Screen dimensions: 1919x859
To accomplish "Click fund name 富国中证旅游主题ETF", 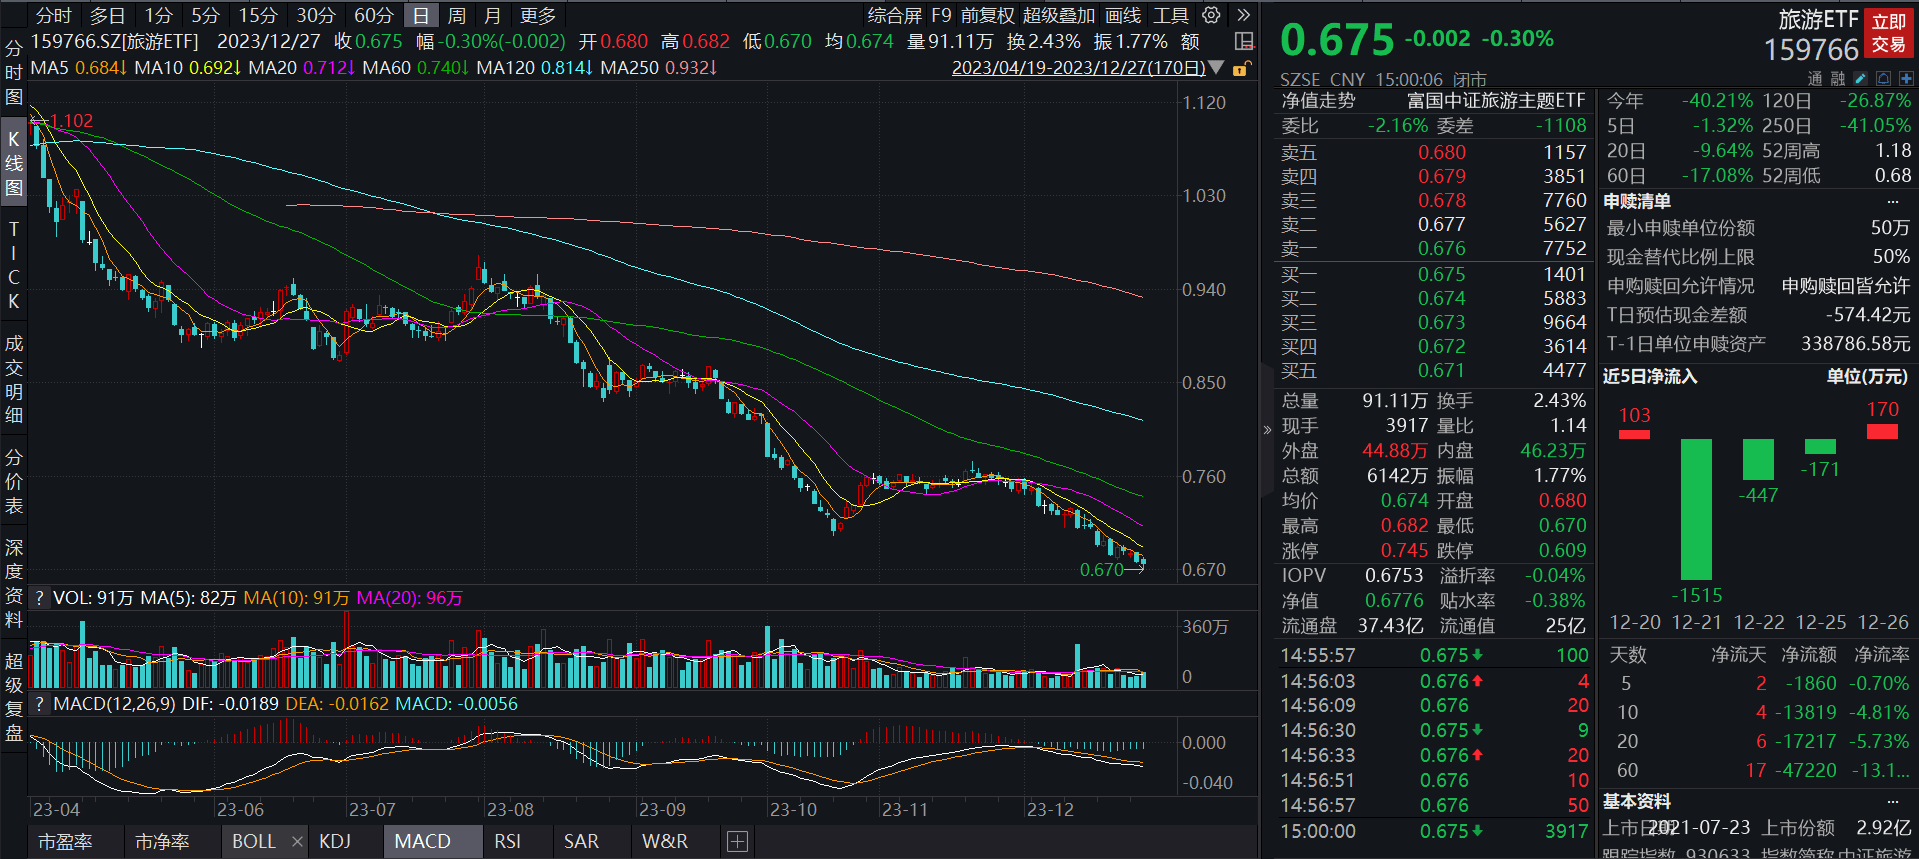I will point(1496,100).
